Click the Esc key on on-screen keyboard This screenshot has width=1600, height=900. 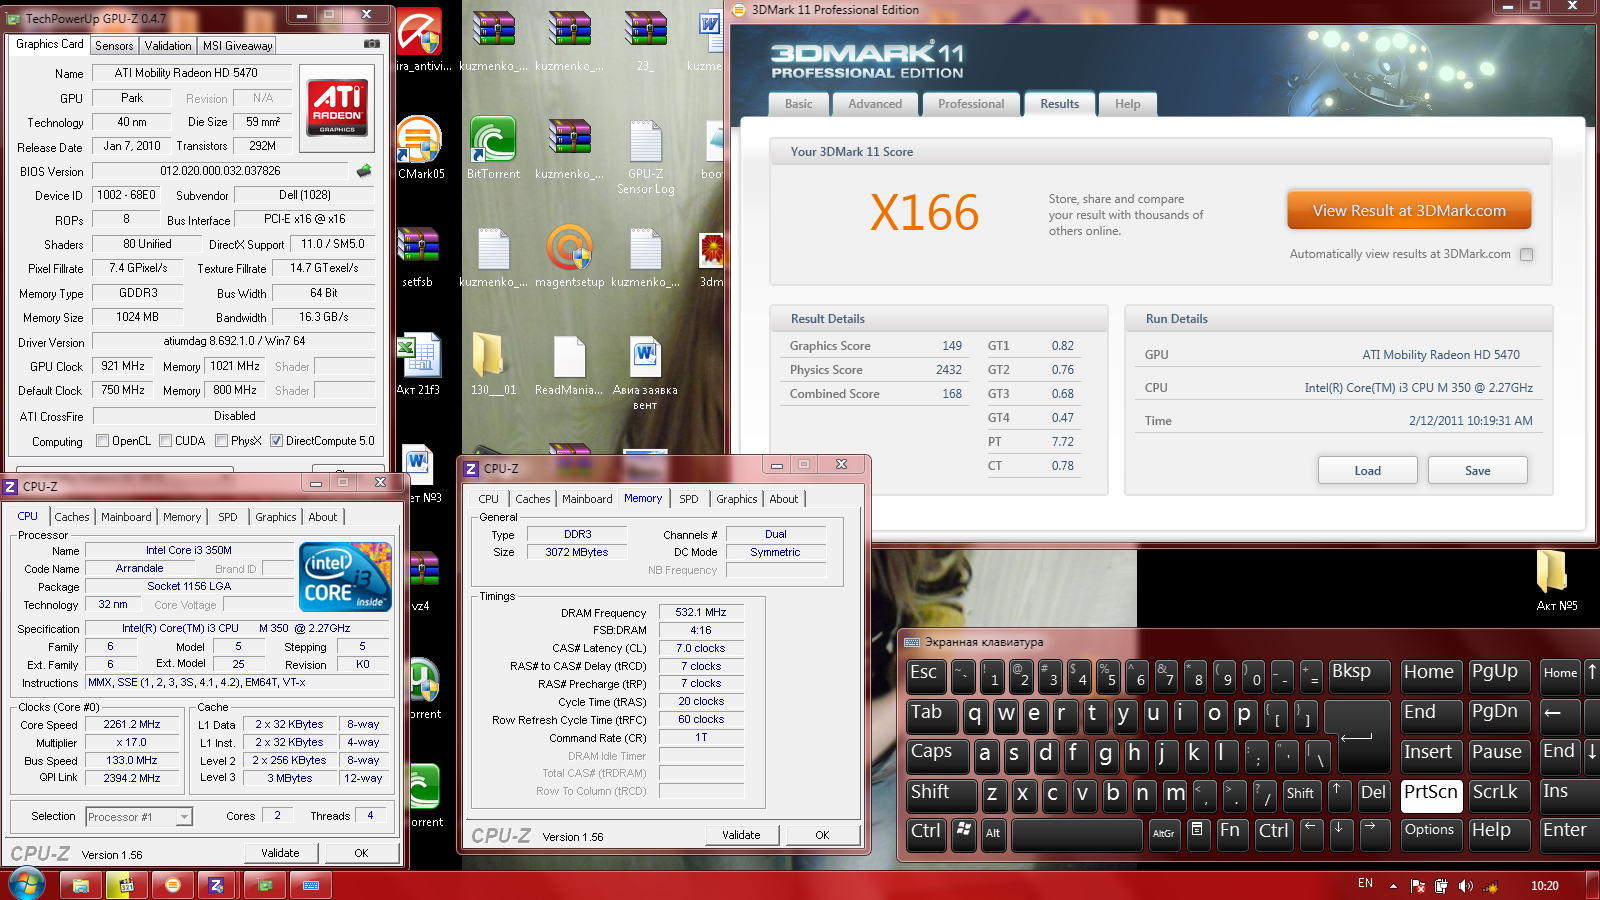[x=927, y=675]
